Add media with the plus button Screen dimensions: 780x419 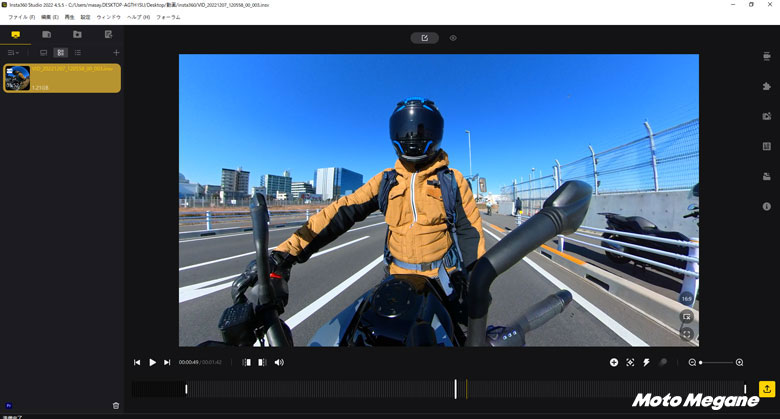116,52
